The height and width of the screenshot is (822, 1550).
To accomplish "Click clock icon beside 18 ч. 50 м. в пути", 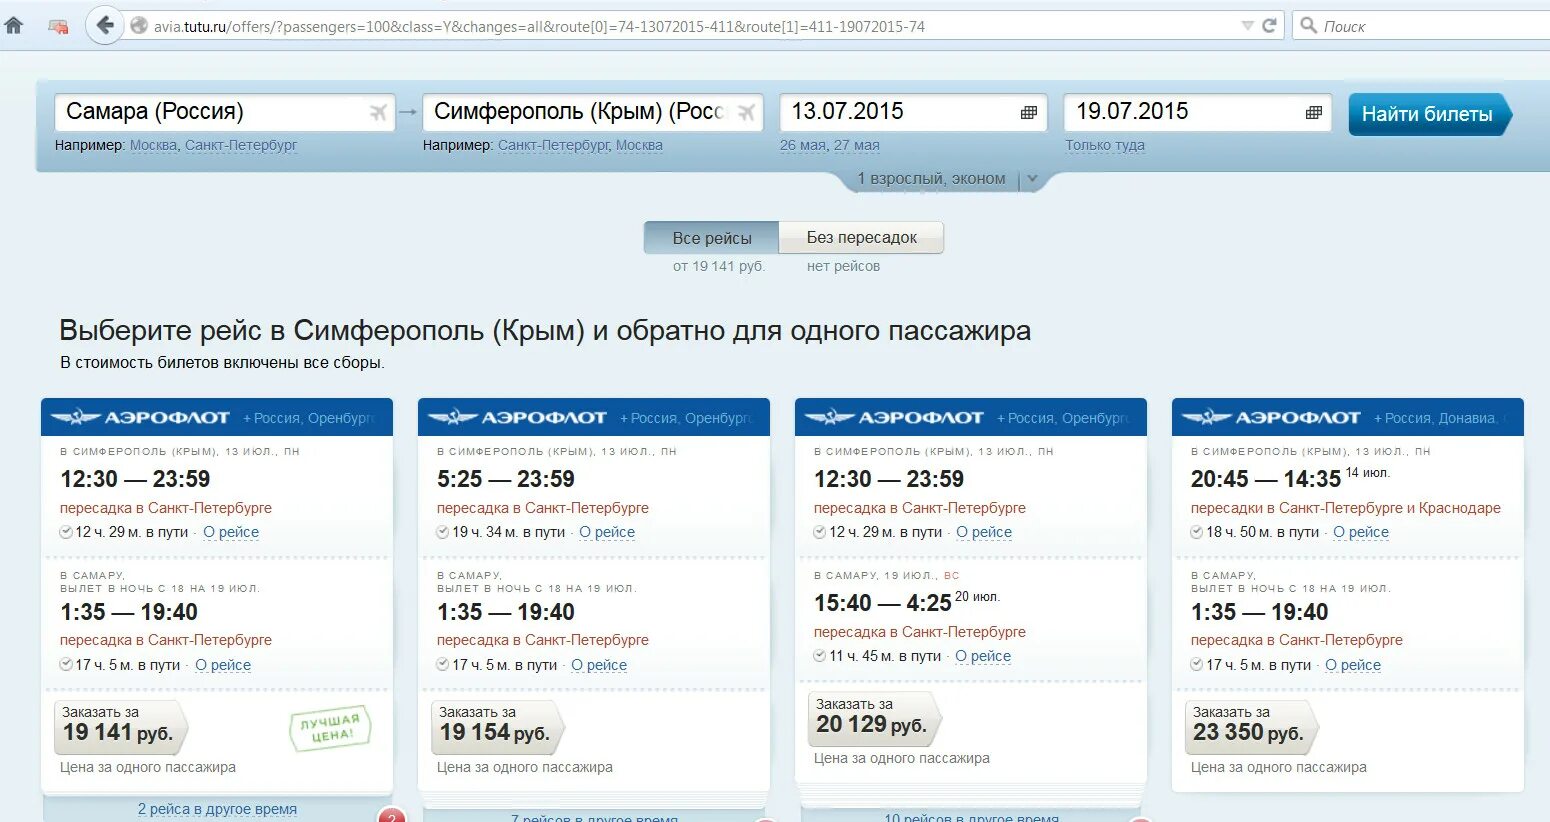I will [1197, 532].
